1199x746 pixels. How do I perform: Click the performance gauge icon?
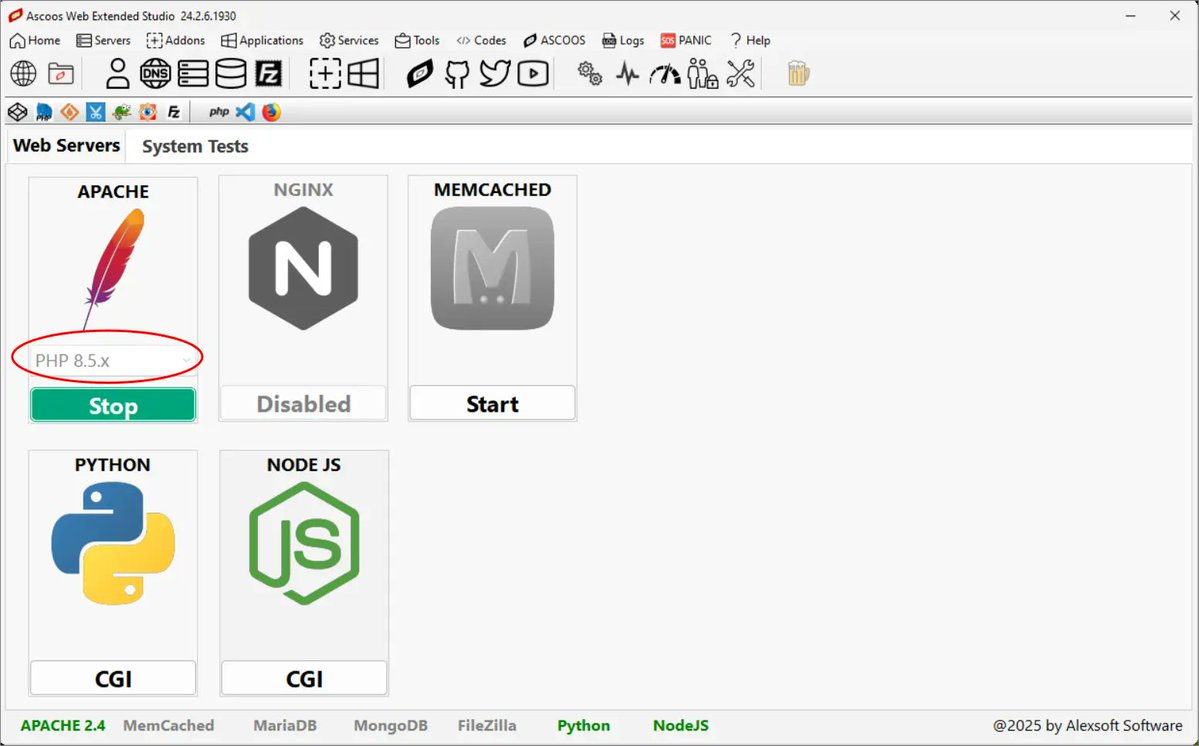(664, 73)
